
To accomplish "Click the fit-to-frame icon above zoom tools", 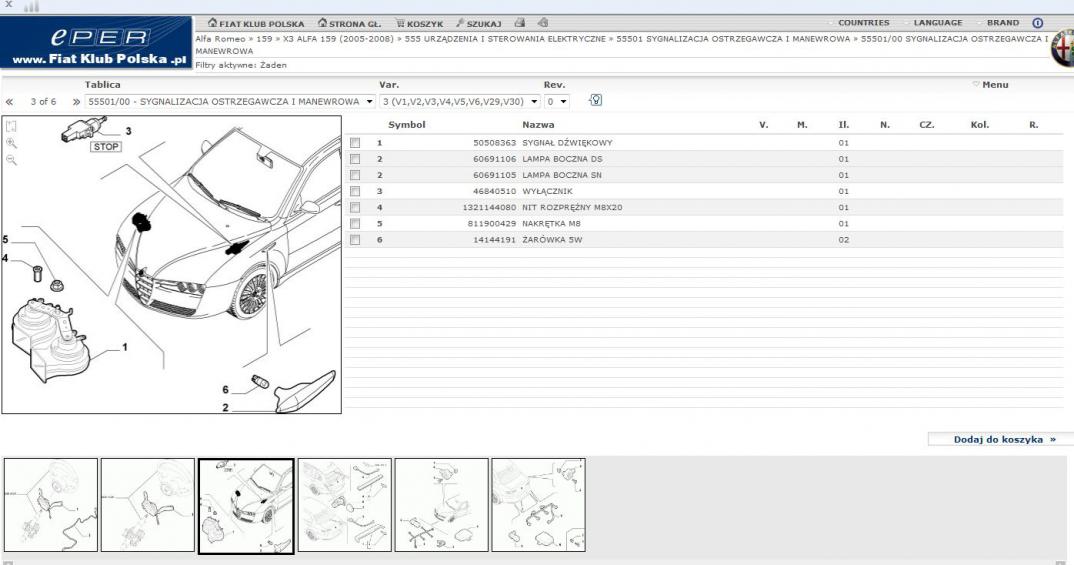I will point(11,126).
